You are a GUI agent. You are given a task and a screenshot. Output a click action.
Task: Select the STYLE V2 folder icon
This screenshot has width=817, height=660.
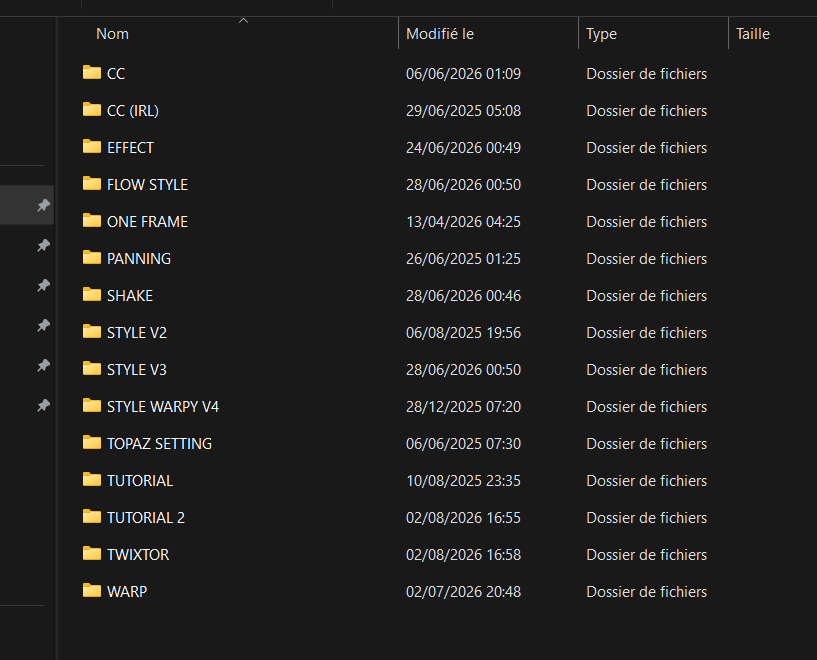pos(92,331)
